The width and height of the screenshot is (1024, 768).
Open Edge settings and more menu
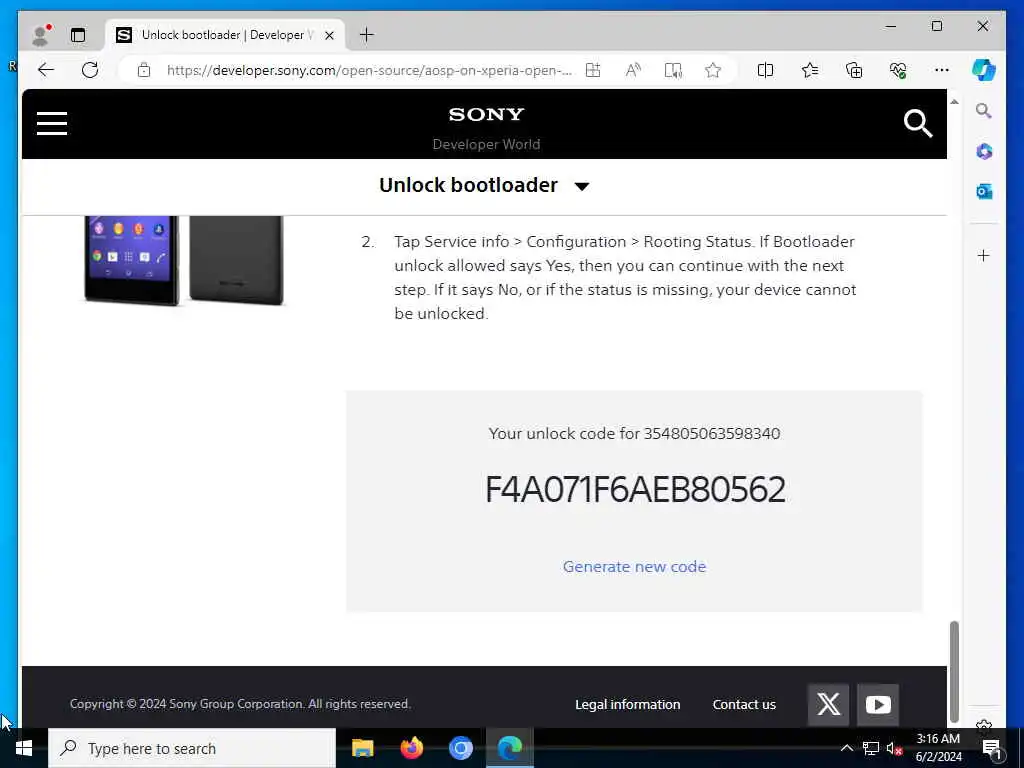[942, 70]
